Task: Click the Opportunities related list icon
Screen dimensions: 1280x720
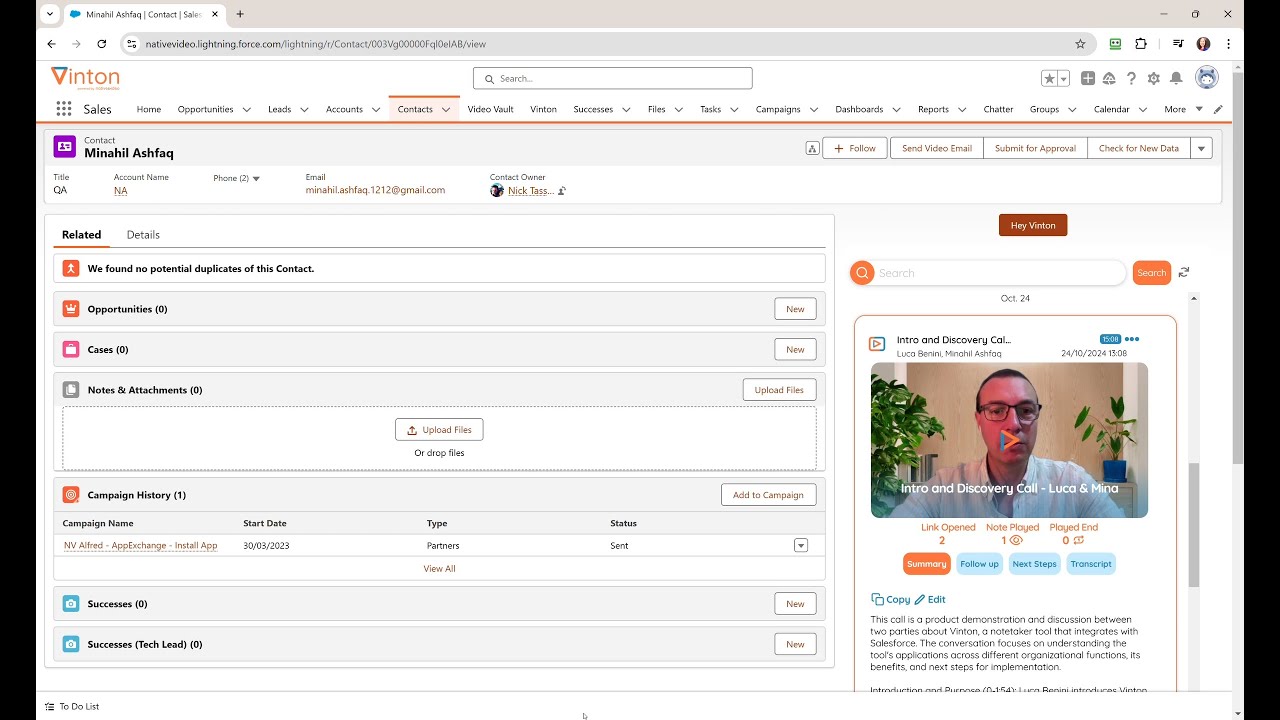Action: tap(71, 309)
